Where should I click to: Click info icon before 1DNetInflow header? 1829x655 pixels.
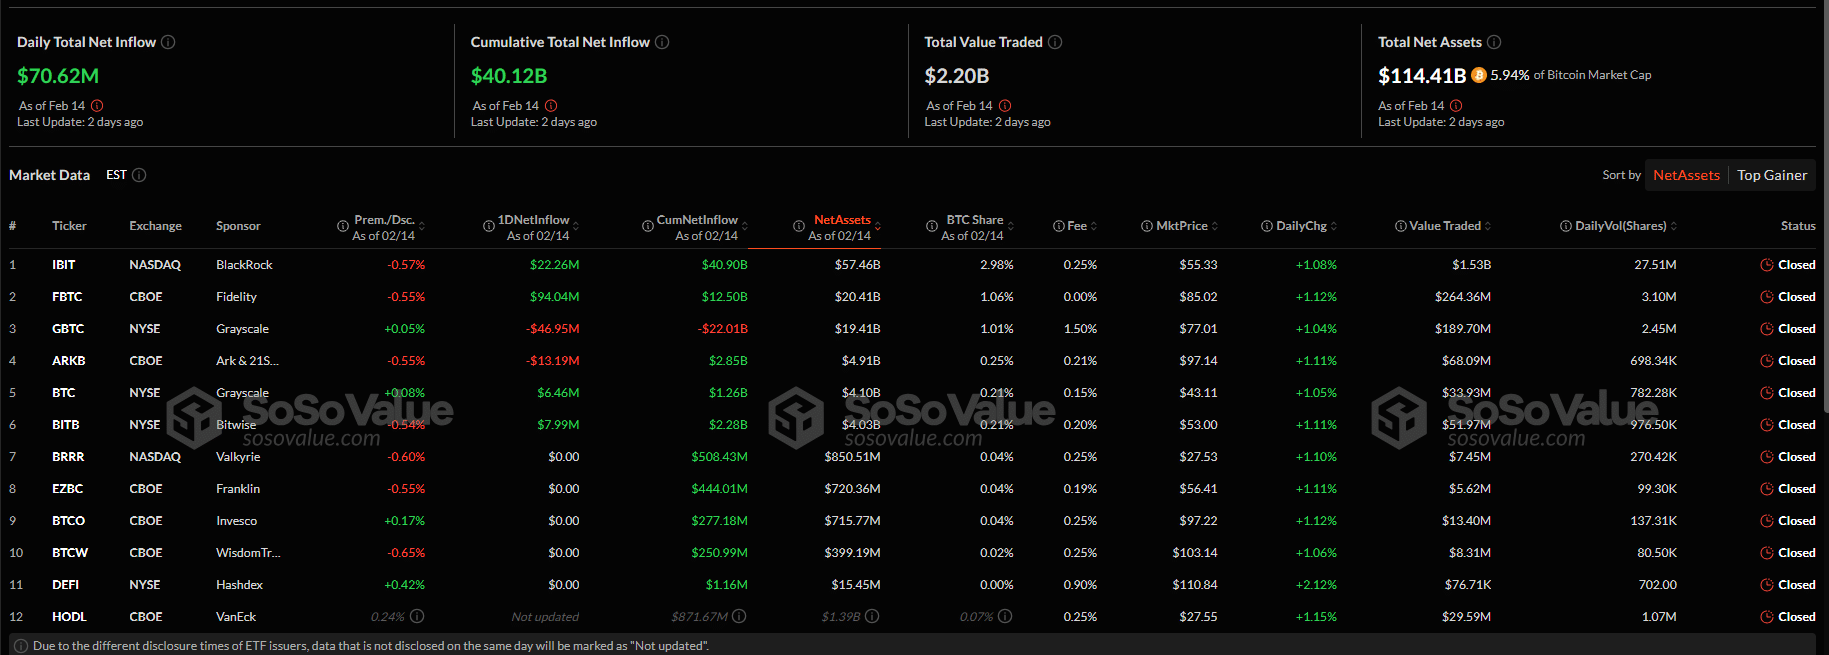click(489, 227)
